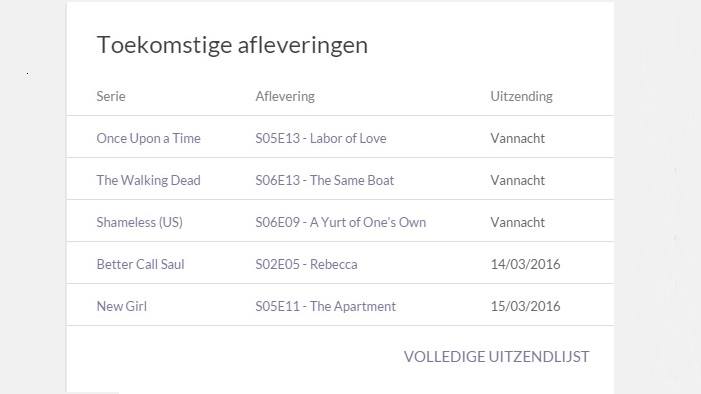Open episode S05E13 - Labor of Love
The image size is (701, 394).
(x=321, y=138)
